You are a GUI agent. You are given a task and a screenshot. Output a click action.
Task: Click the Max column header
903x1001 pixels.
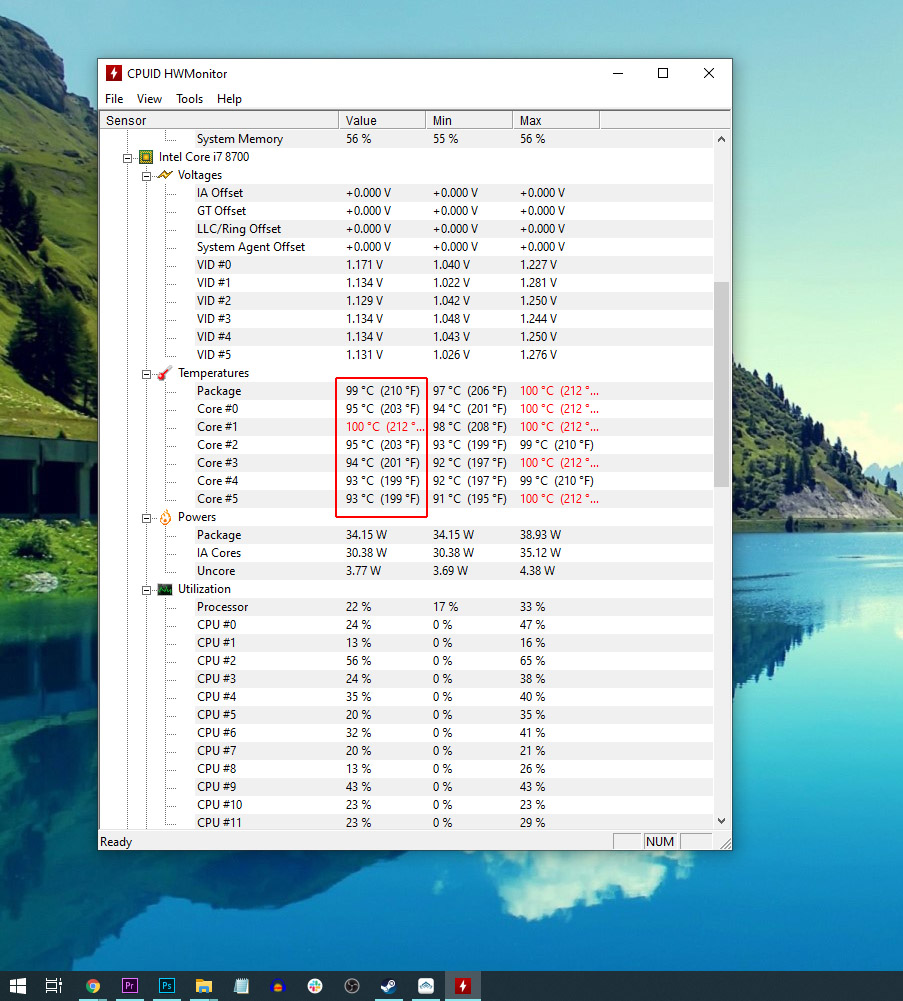point(556,120)
